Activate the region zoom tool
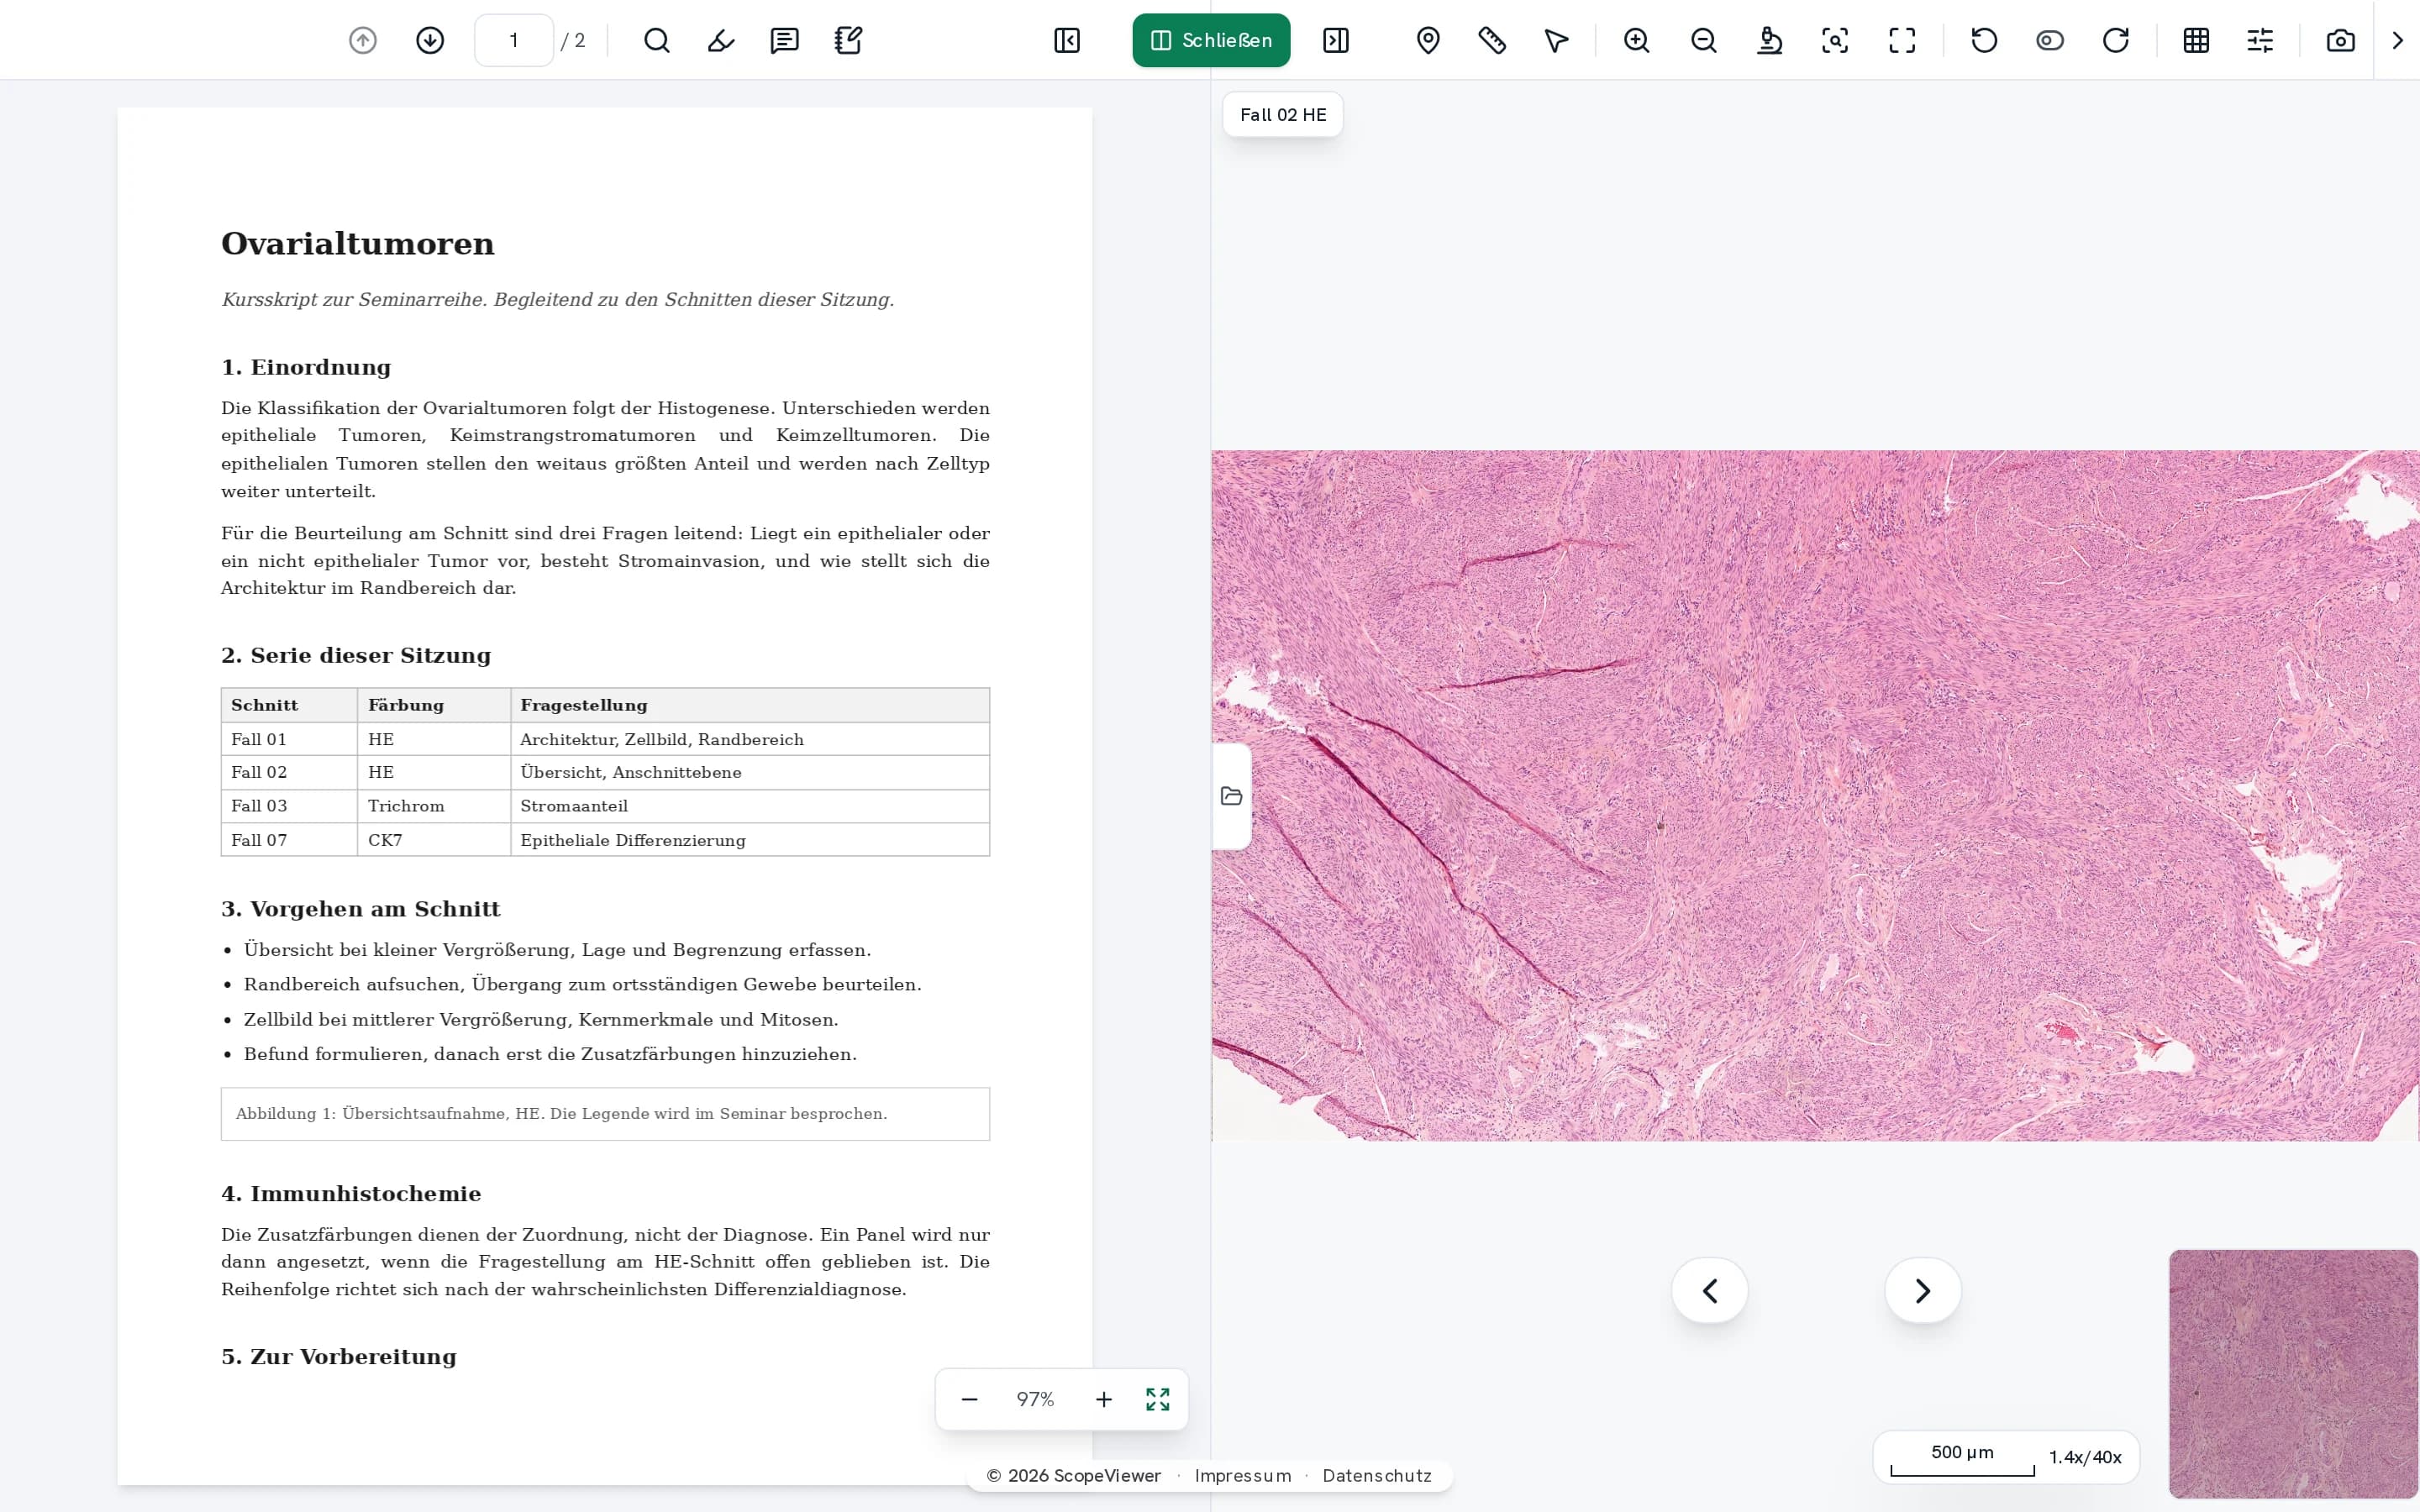 pyautogui.click(x=1835, y=40)
